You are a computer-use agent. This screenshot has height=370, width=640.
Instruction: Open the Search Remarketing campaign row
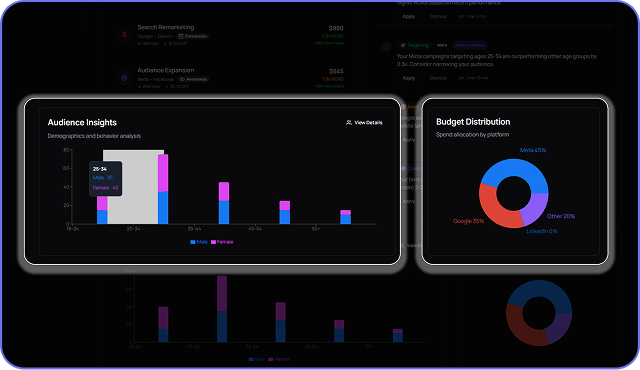click(x=230, y=35)
